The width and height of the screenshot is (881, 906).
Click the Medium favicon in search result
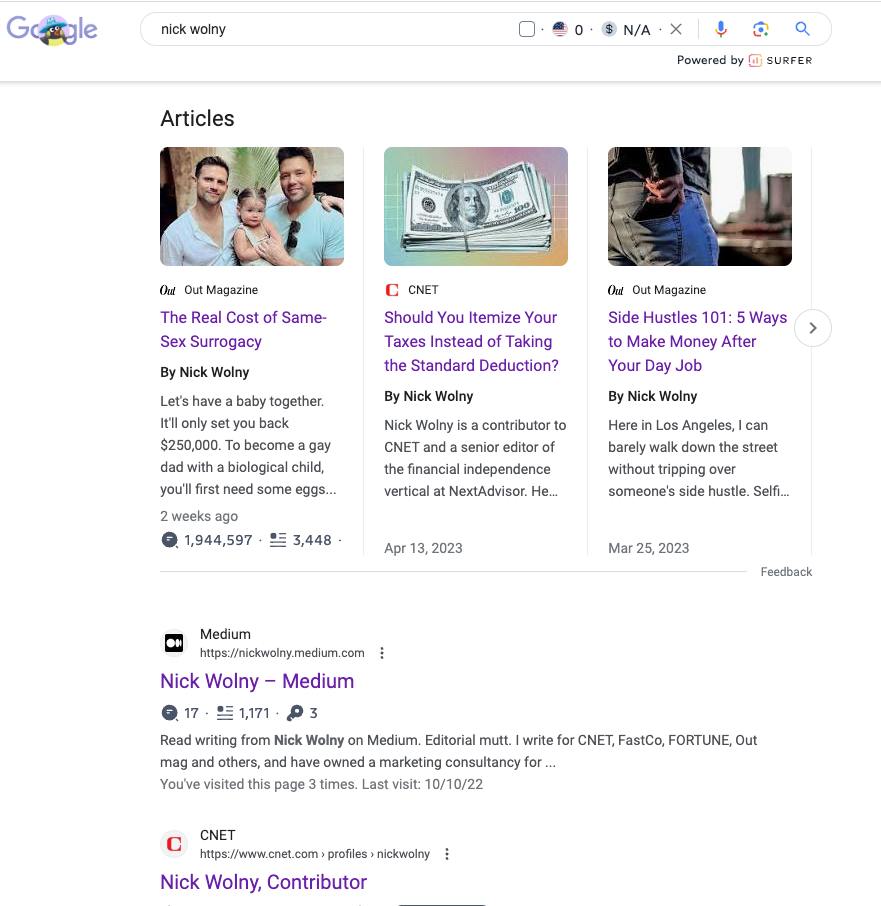(174, 643)
